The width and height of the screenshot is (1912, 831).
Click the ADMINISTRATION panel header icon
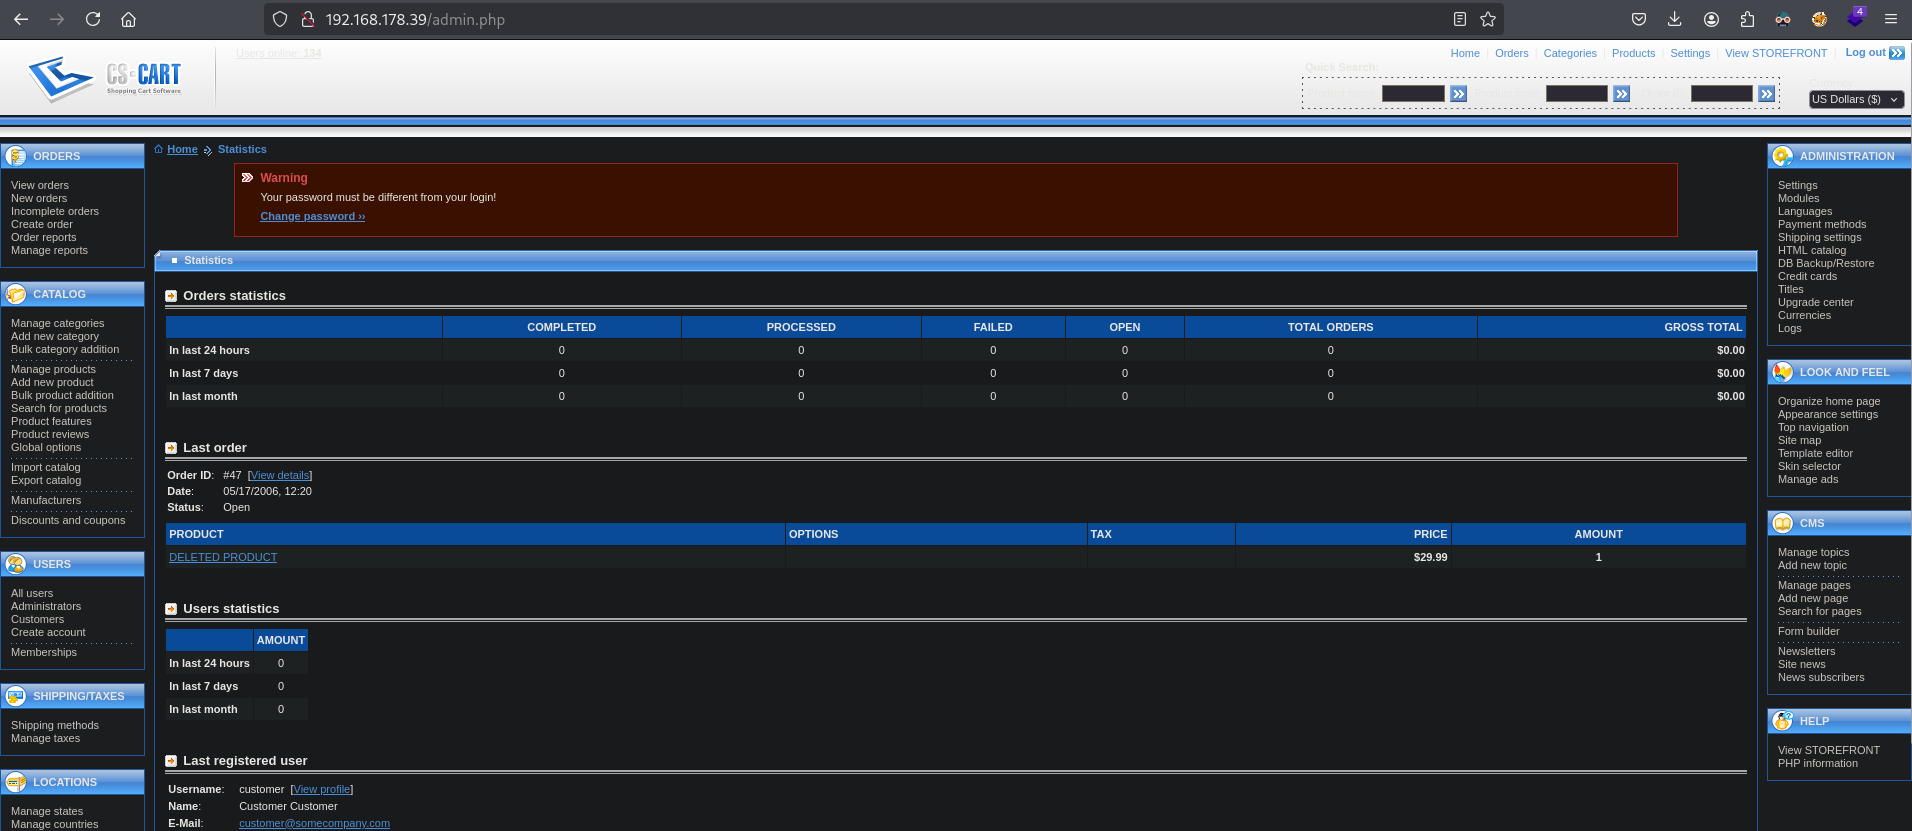click(x=1783, y=156)
